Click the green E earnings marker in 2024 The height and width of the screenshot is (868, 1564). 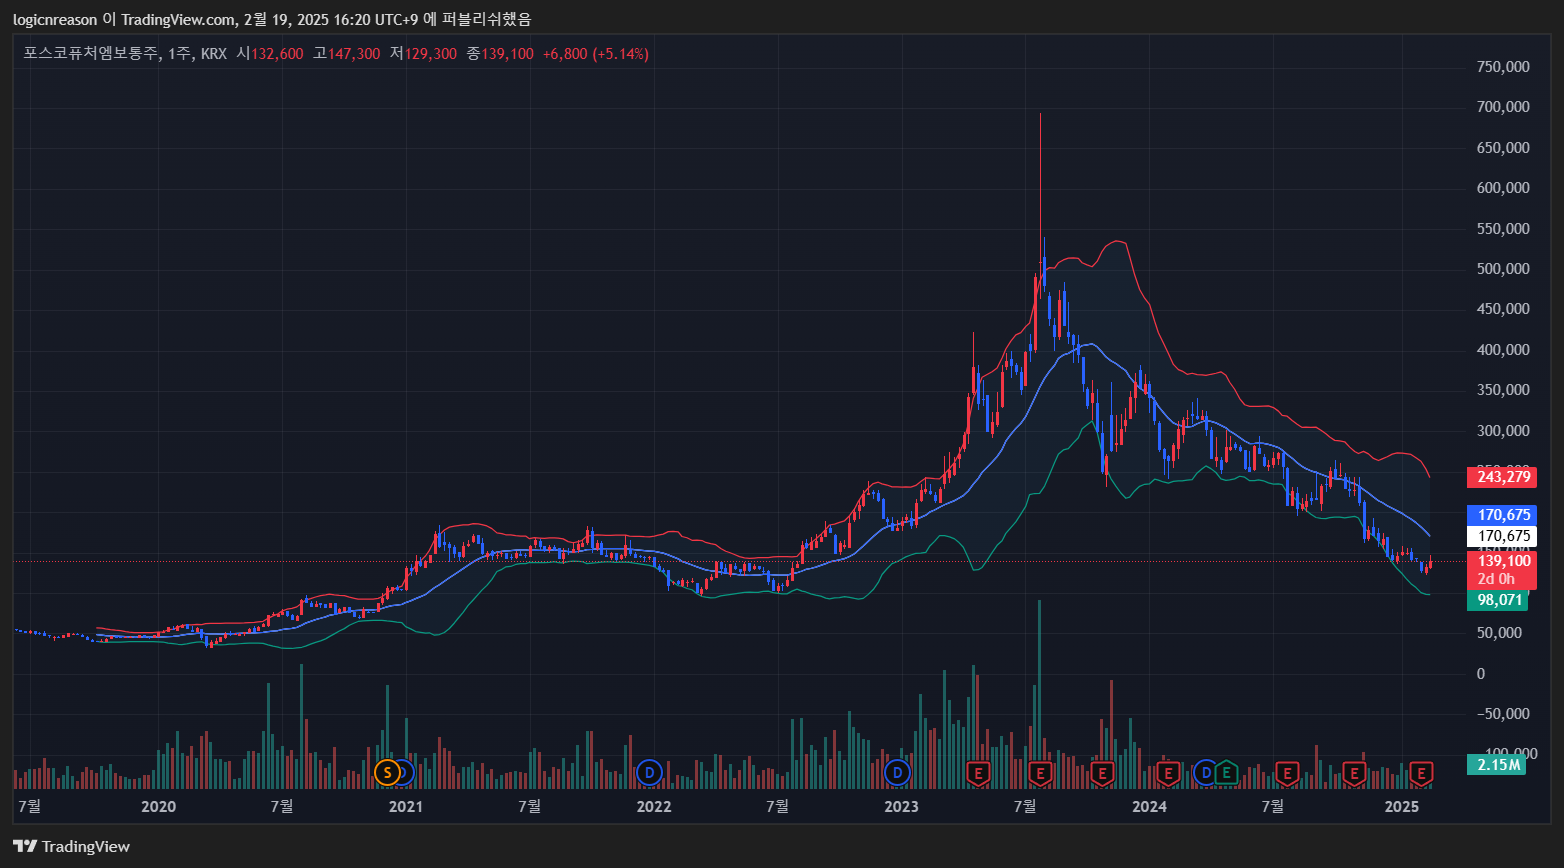point(1226,772)
